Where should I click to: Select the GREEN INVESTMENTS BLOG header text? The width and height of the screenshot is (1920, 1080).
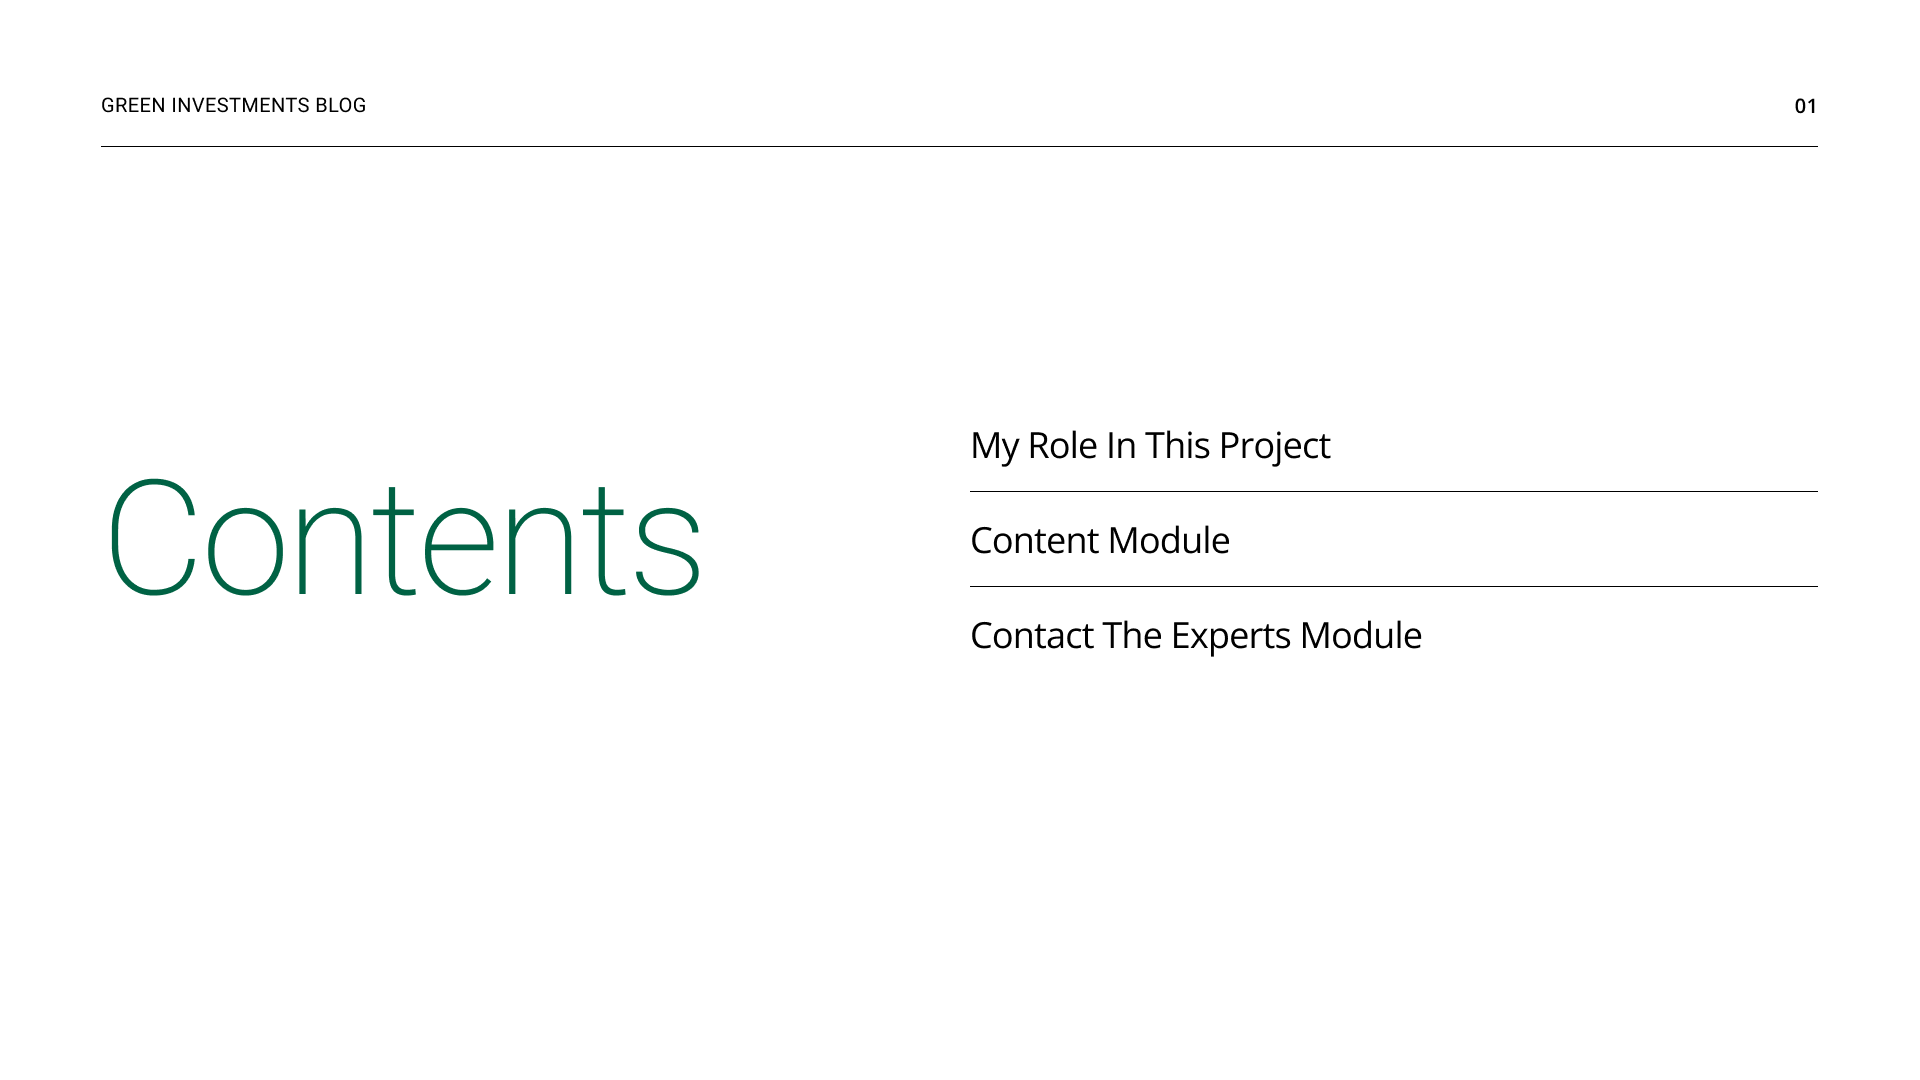[234, 106]
